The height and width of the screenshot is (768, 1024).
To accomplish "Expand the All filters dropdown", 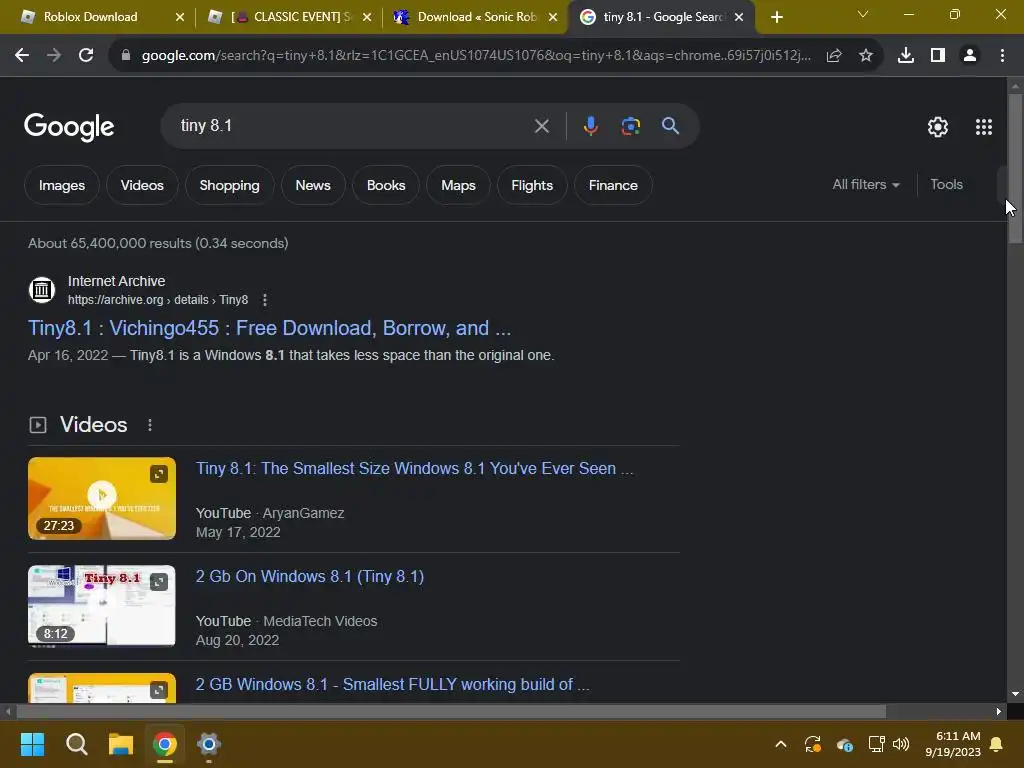I will point(865,185).
